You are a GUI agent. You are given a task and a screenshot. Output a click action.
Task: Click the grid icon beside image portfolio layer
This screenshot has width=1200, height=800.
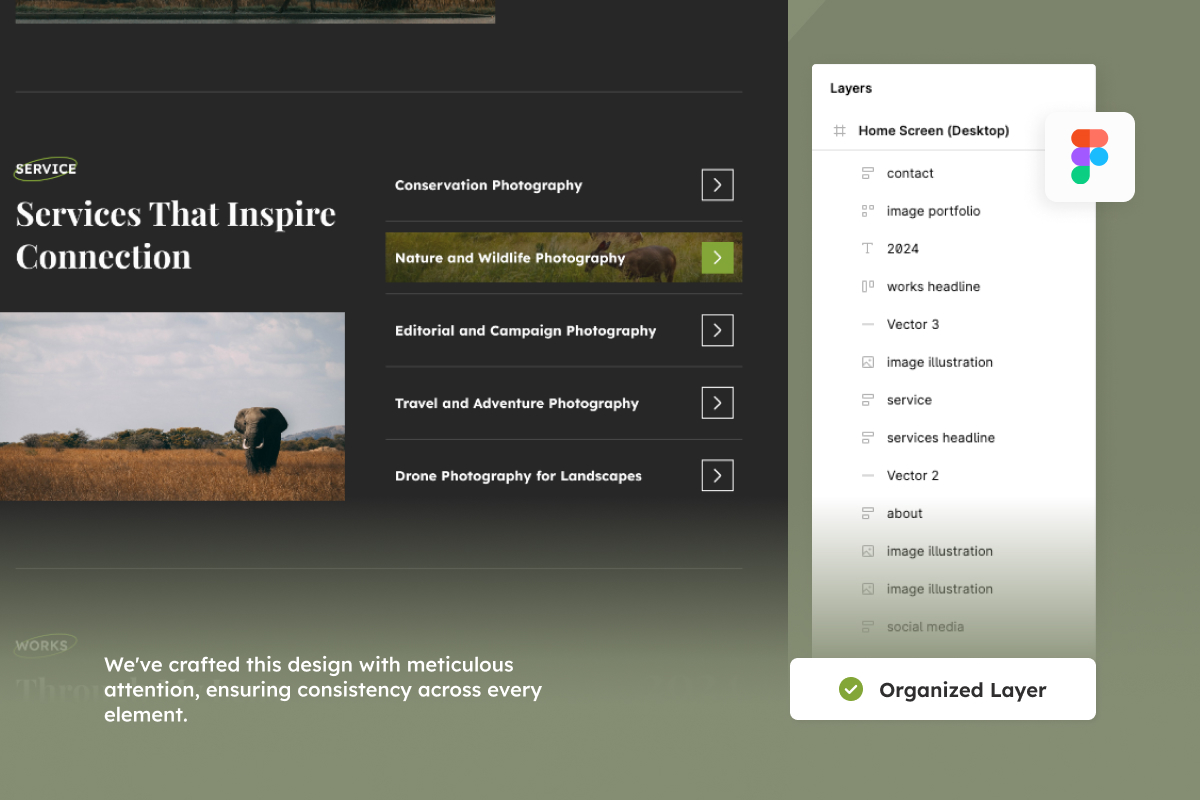pyautogui.click(x=868, y=211)
